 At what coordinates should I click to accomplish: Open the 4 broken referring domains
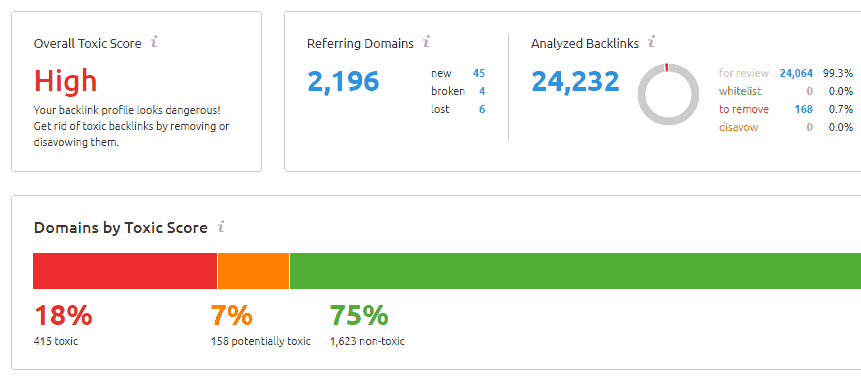point(482,91)
